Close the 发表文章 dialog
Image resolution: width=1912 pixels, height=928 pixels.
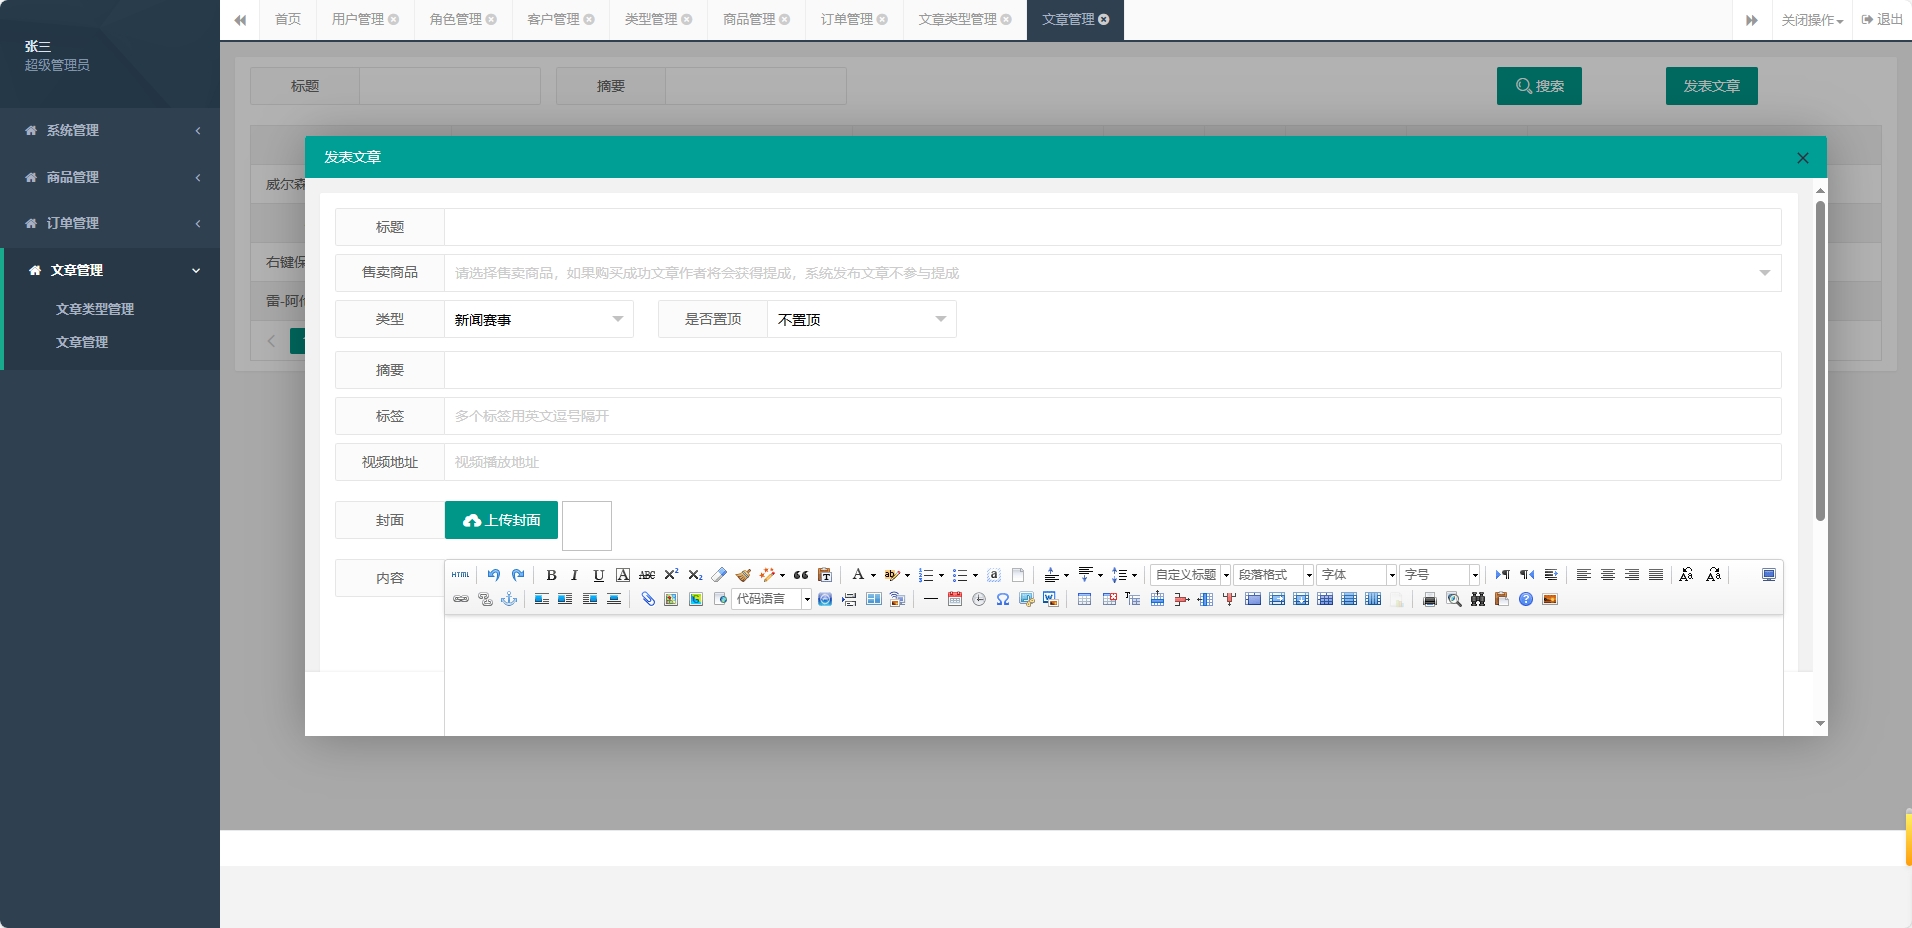click(x=1802, y=158)
